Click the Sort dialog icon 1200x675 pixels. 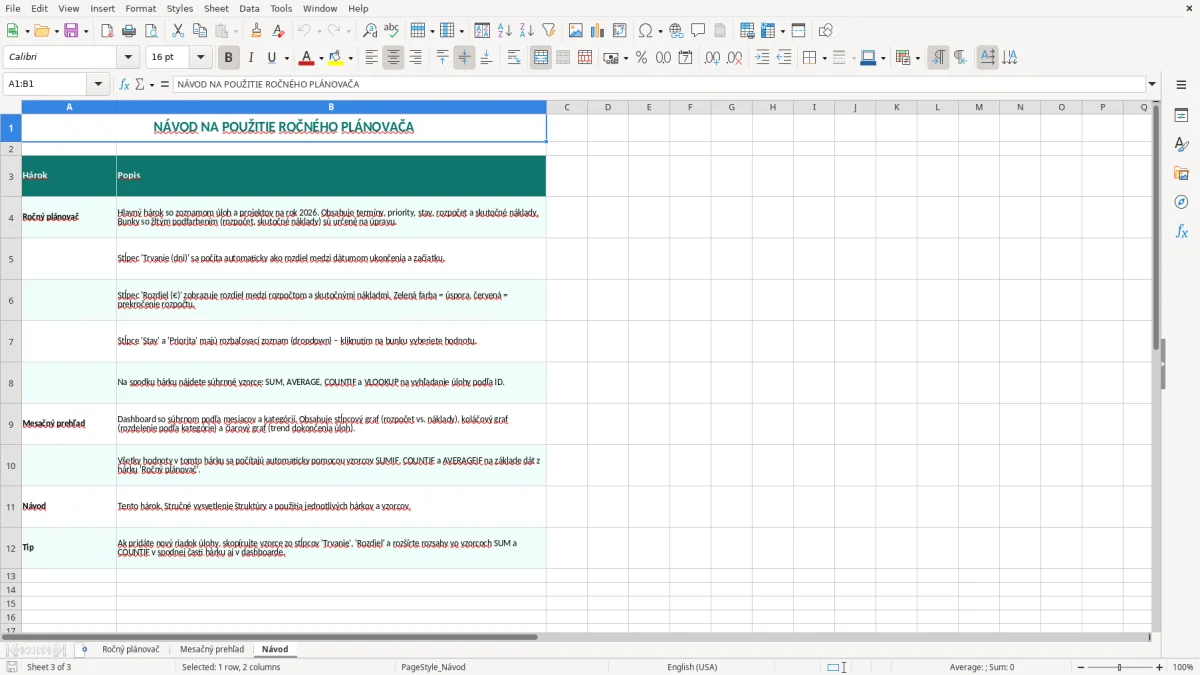pyautogui.click(x=482, y=31)
